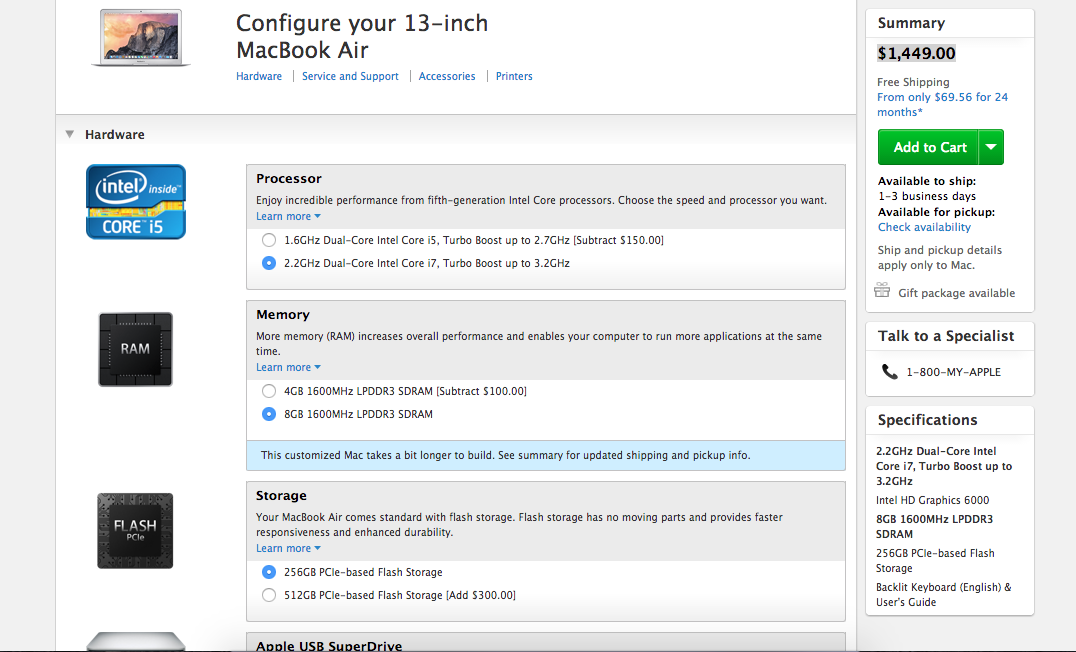Choose 512GB PCIe-based Flash Storage
Image resolution: width=1076 pixels, height=652 pixels.
click(269, 595)
